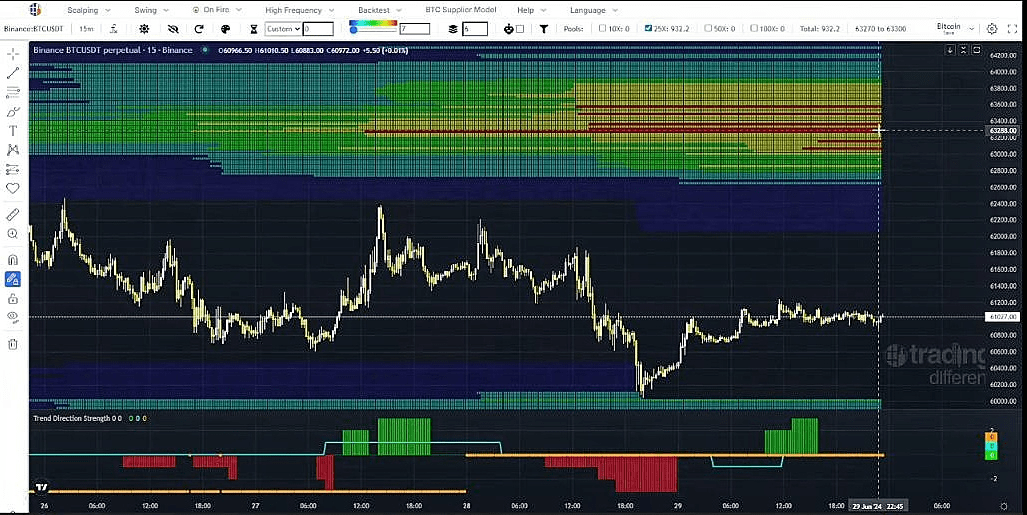Select the trend line drawing tool

click(x=12, y=73)
